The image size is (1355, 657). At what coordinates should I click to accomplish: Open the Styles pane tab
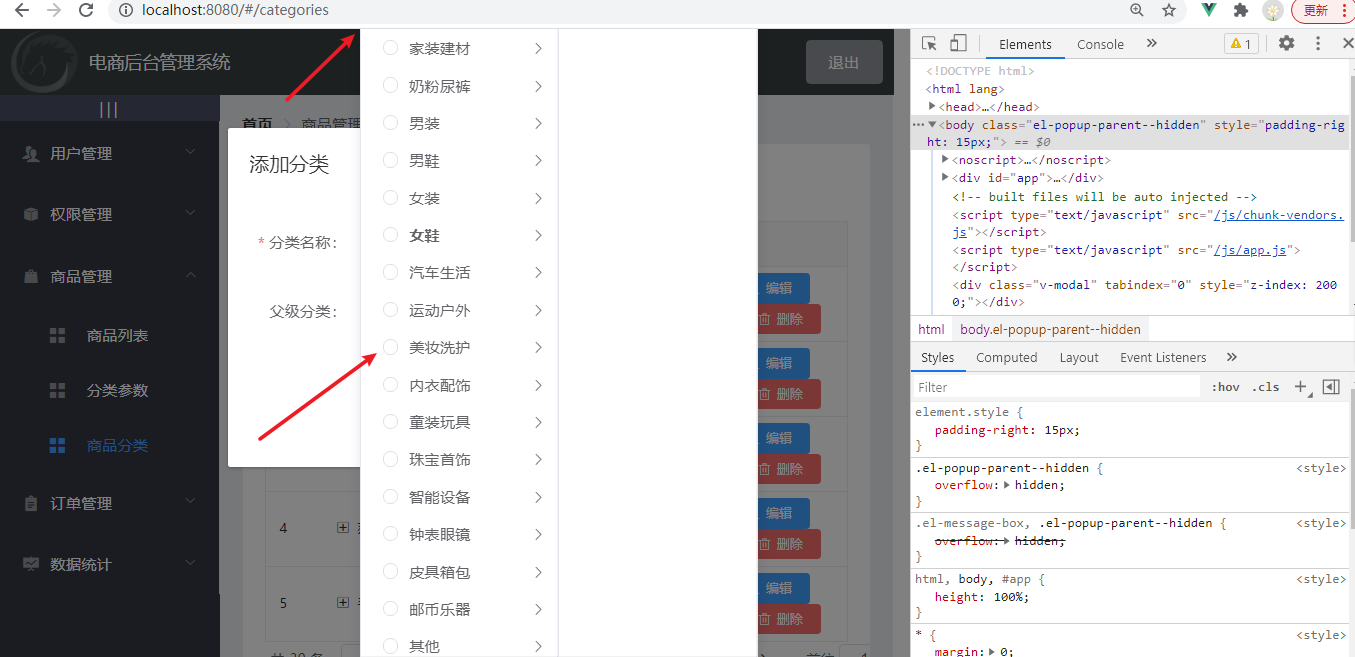[x=938, y=357]
